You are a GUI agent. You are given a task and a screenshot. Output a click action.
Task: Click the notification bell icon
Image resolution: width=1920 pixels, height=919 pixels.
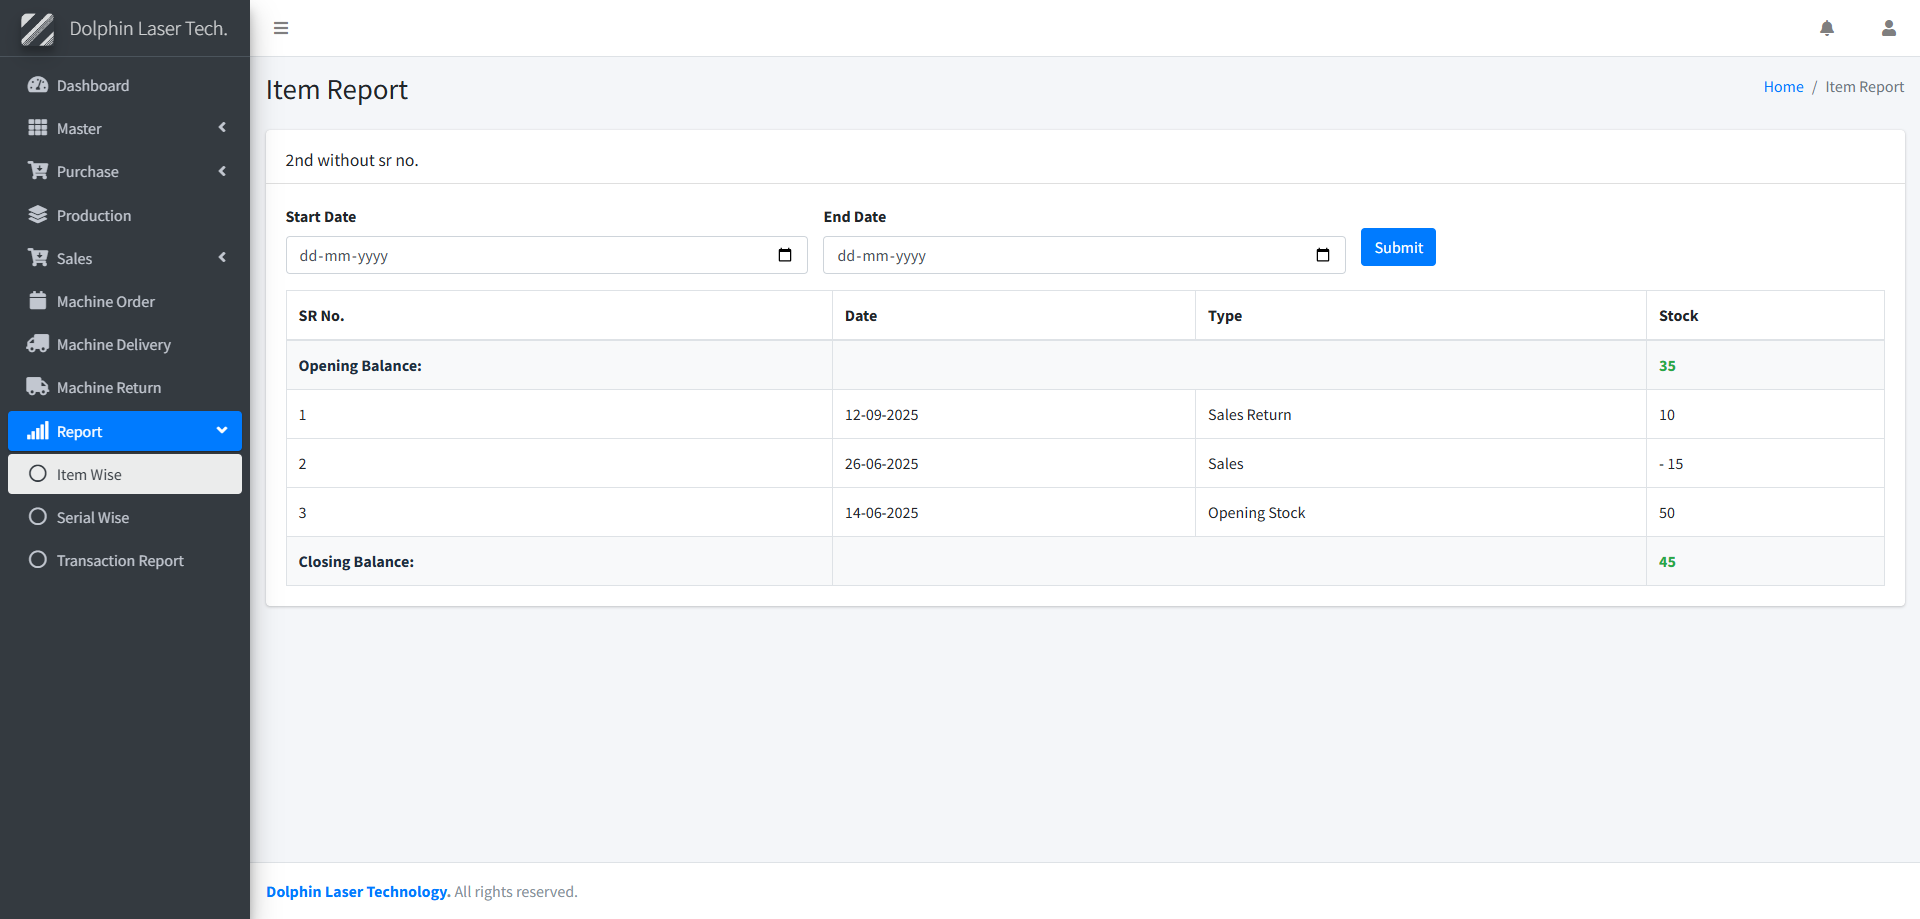pos(1826,28)
